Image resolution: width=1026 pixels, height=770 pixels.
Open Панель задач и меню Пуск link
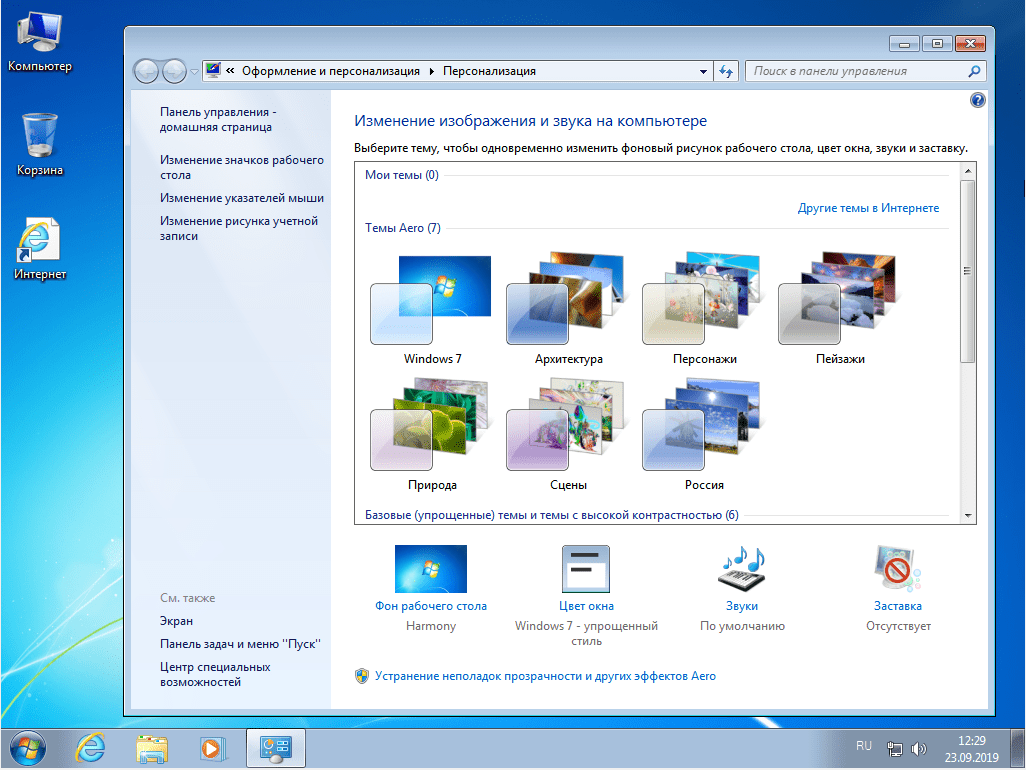[240, 644]
